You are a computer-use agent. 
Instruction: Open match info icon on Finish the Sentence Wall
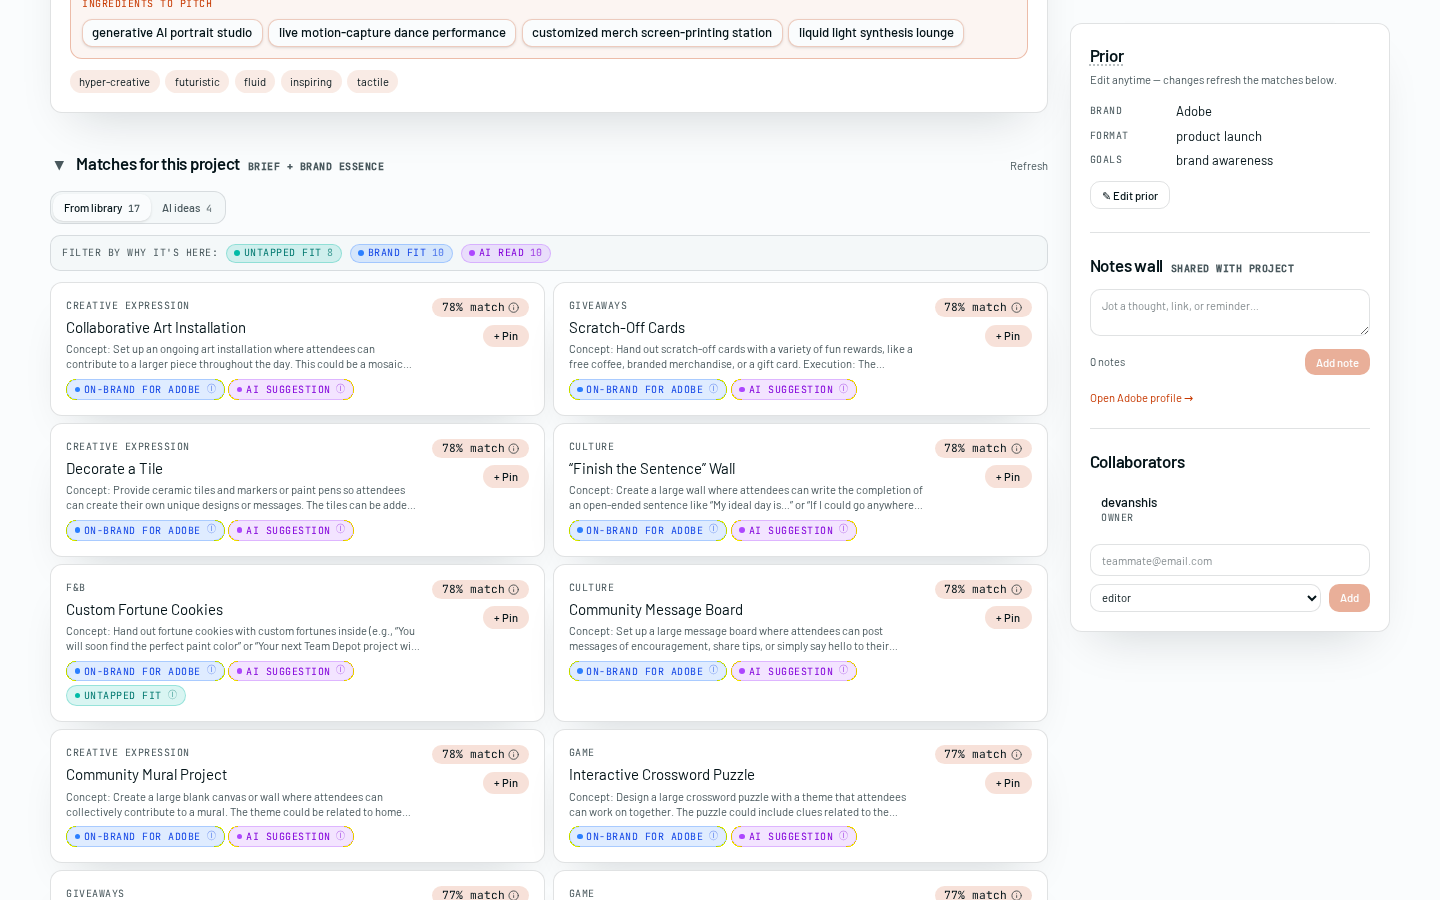pos(1017,449)
